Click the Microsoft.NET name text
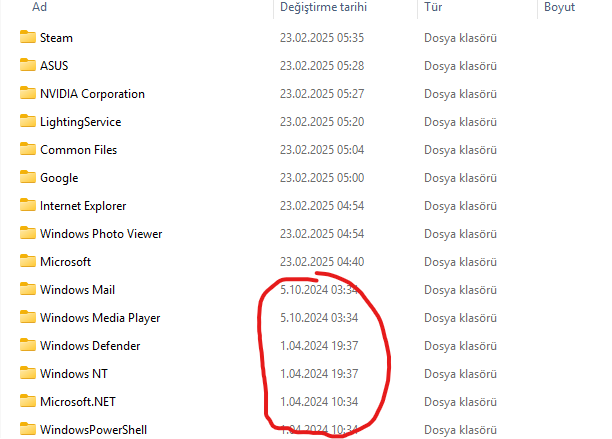Screen dimensions: 612x439 pyautogui.click(x=78, y=402)
